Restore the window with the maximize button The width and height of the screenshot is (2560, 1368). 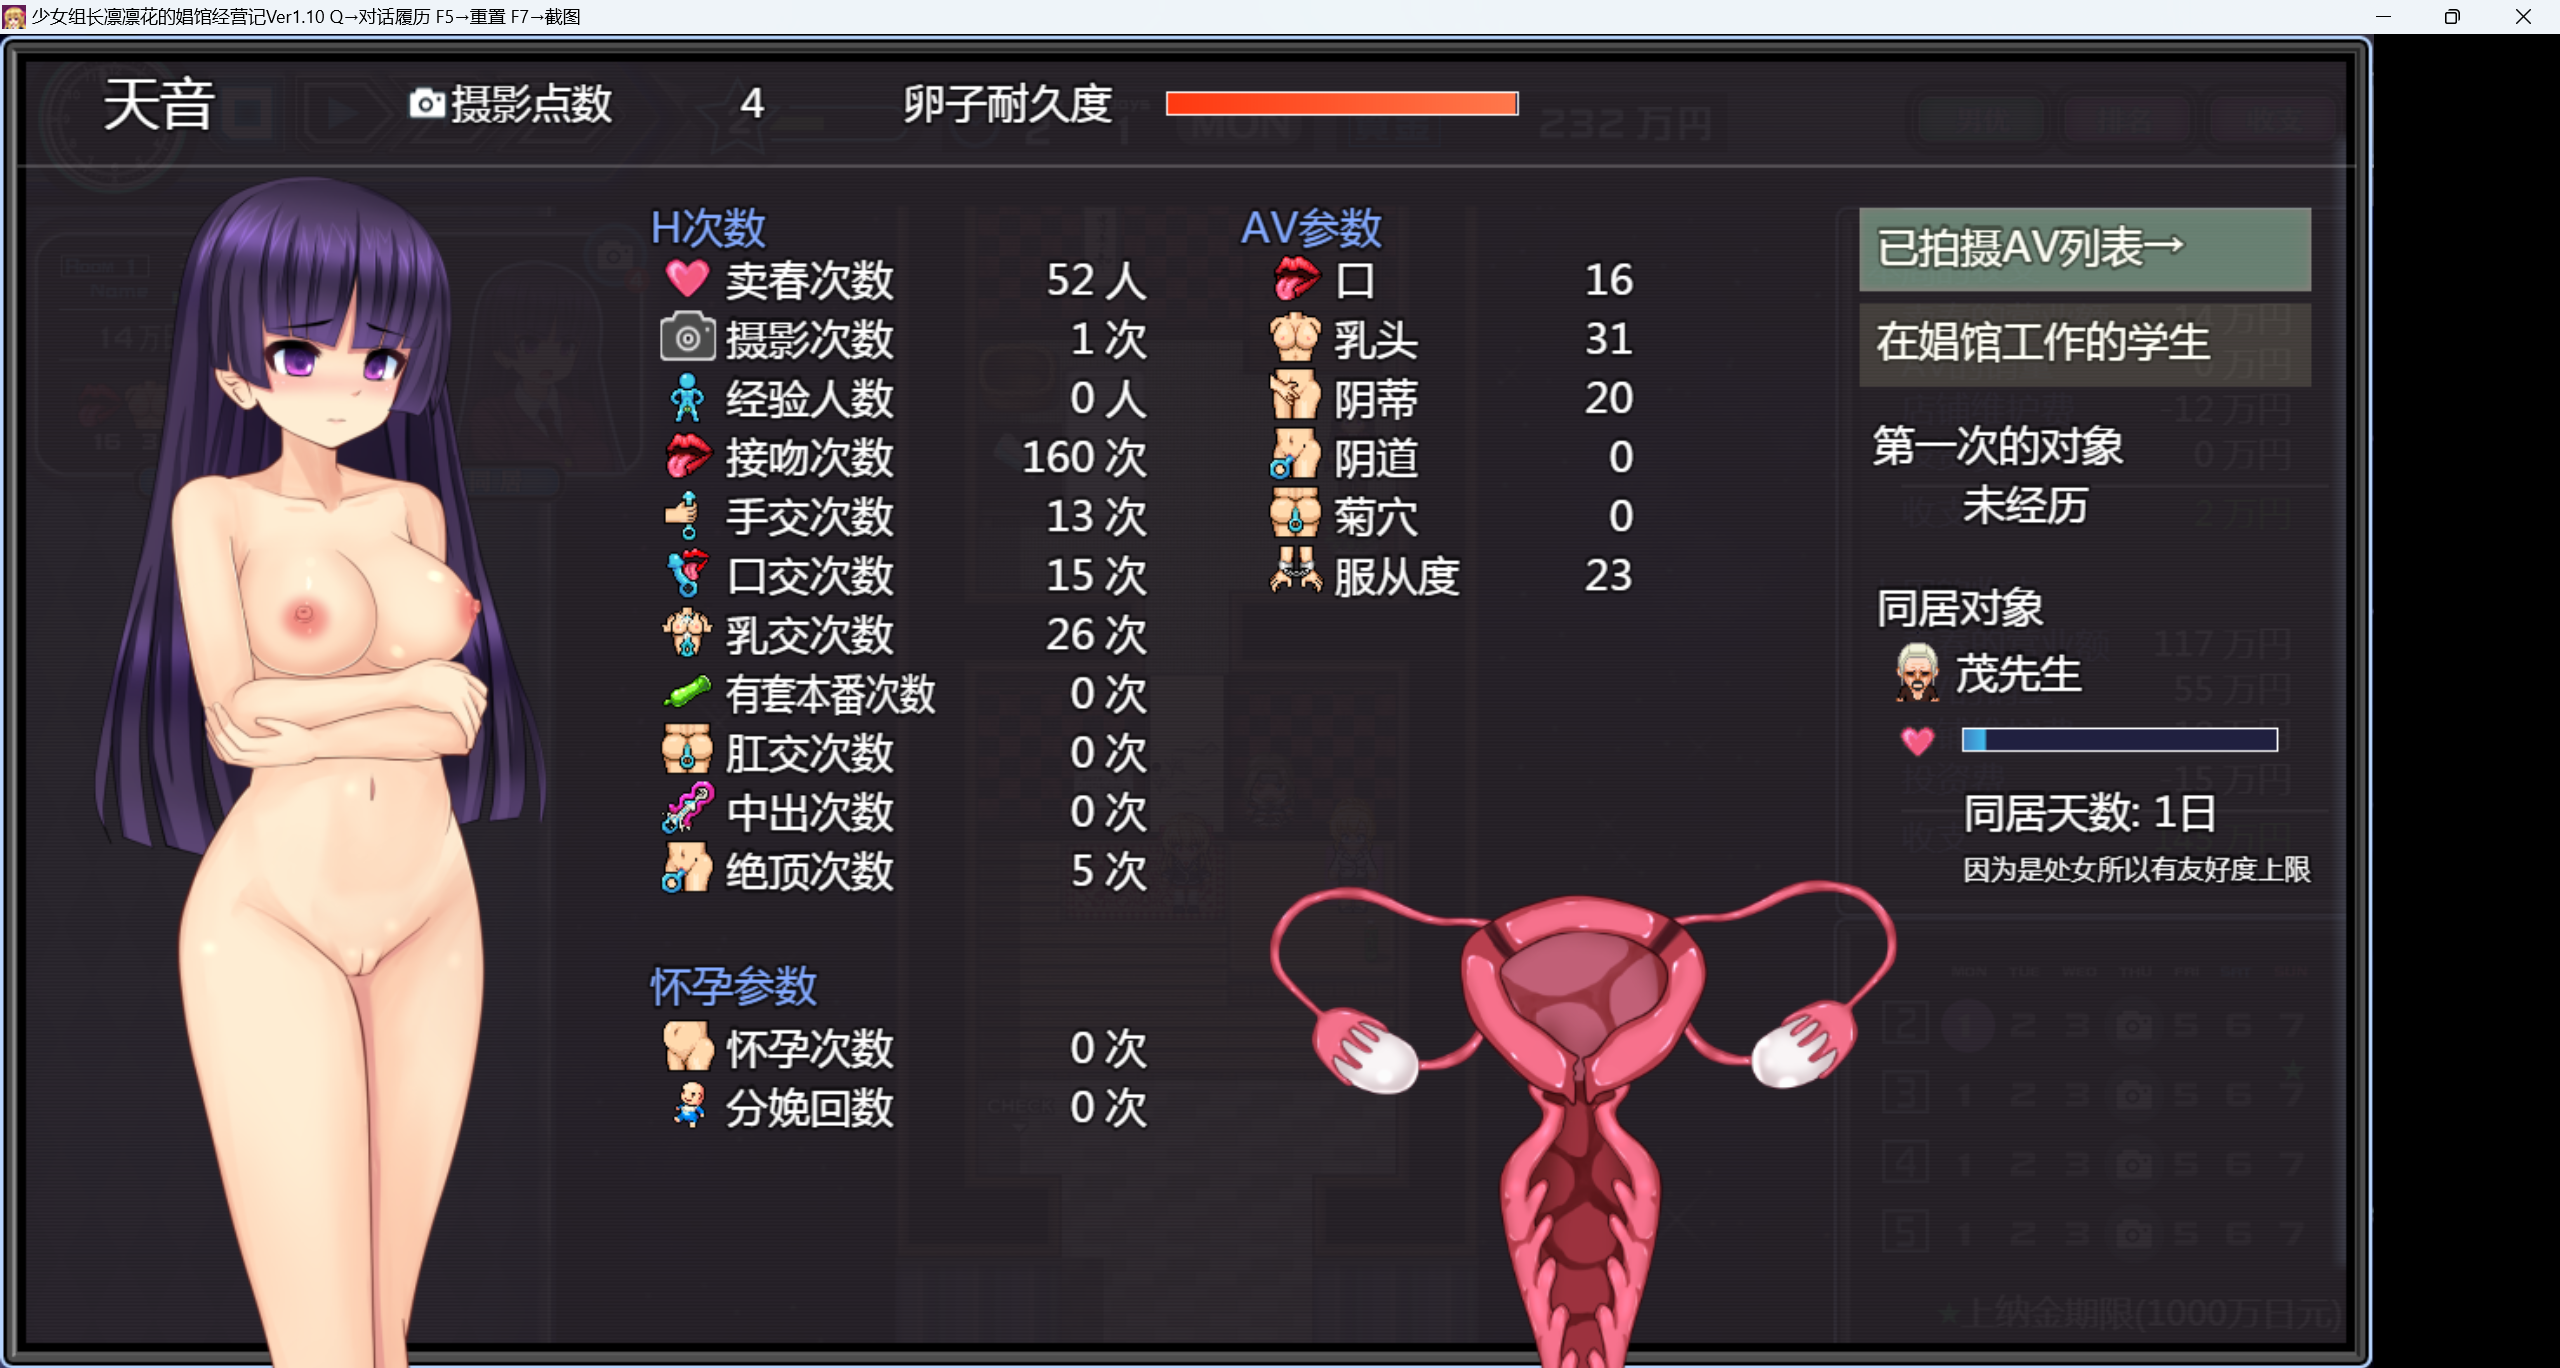pos(2451,17)
